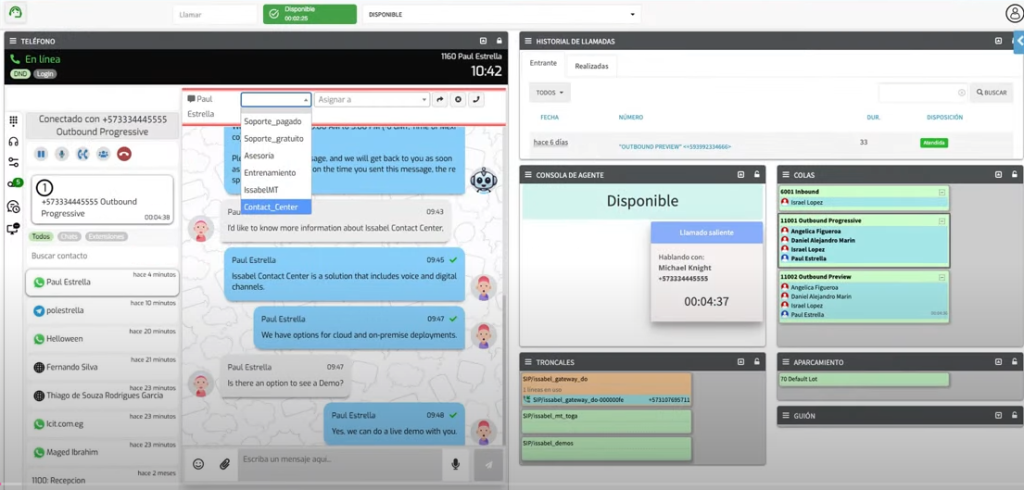Transfer the active call
This screenshot has height=490, width=1024.
click(82, 154)
